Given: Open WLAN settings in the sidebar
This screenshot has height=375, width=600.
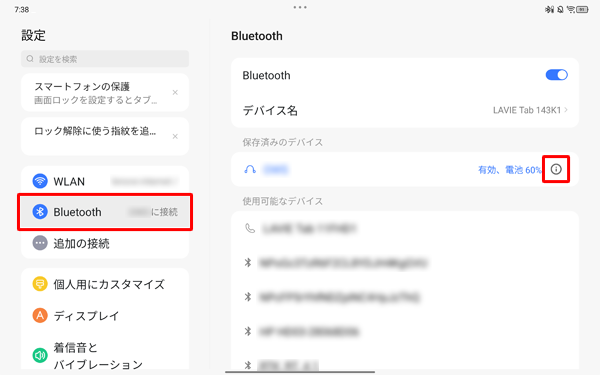Looking at the screenshot, I should [105, 181].
